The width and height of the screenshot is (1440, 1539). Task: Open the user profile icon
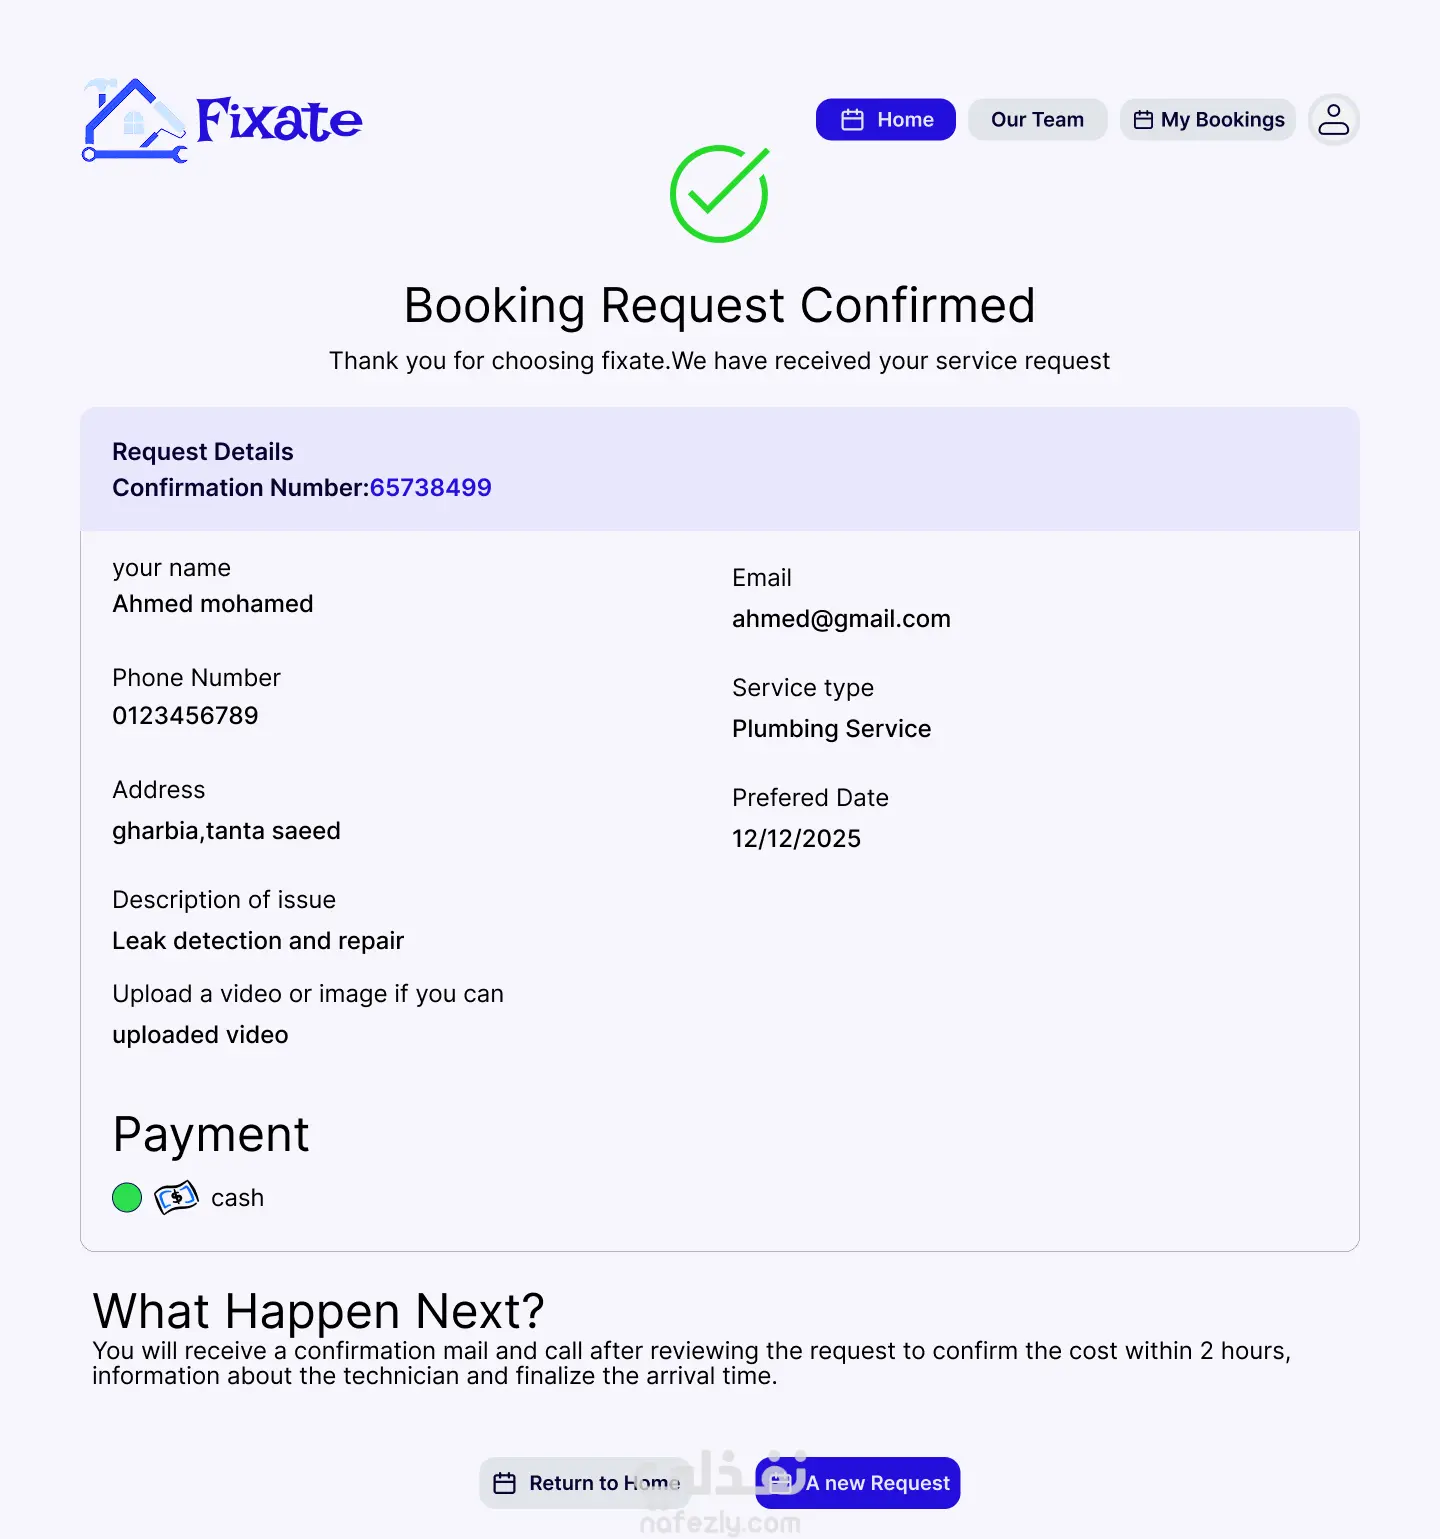pos(1333,120)
